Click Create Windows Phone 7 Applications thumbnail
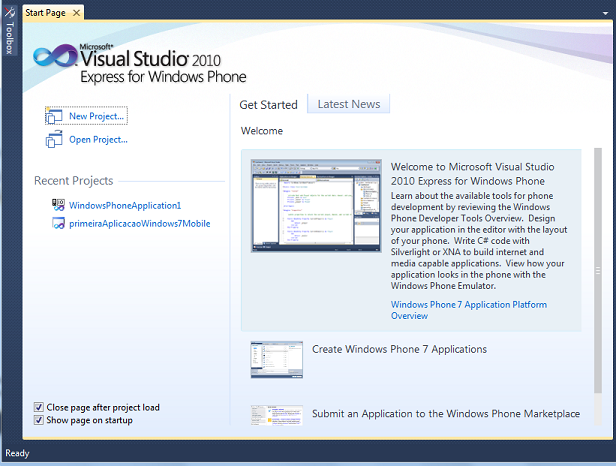 coord(277,360)
